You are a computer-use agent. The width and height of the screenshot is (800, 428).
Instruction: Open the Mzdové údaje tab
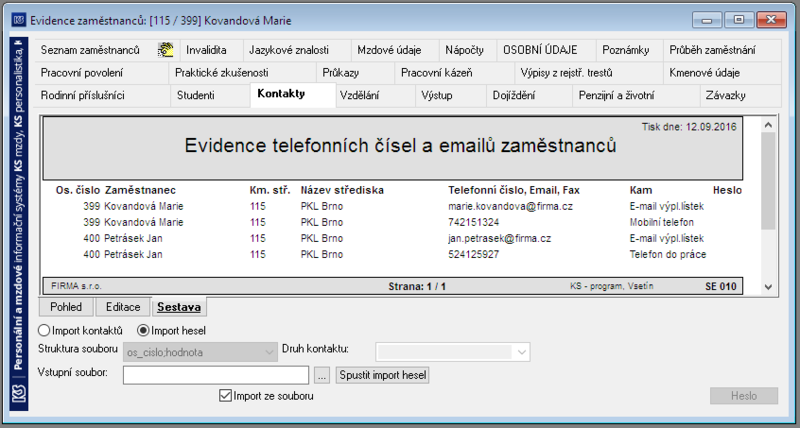tap(395, 50)
